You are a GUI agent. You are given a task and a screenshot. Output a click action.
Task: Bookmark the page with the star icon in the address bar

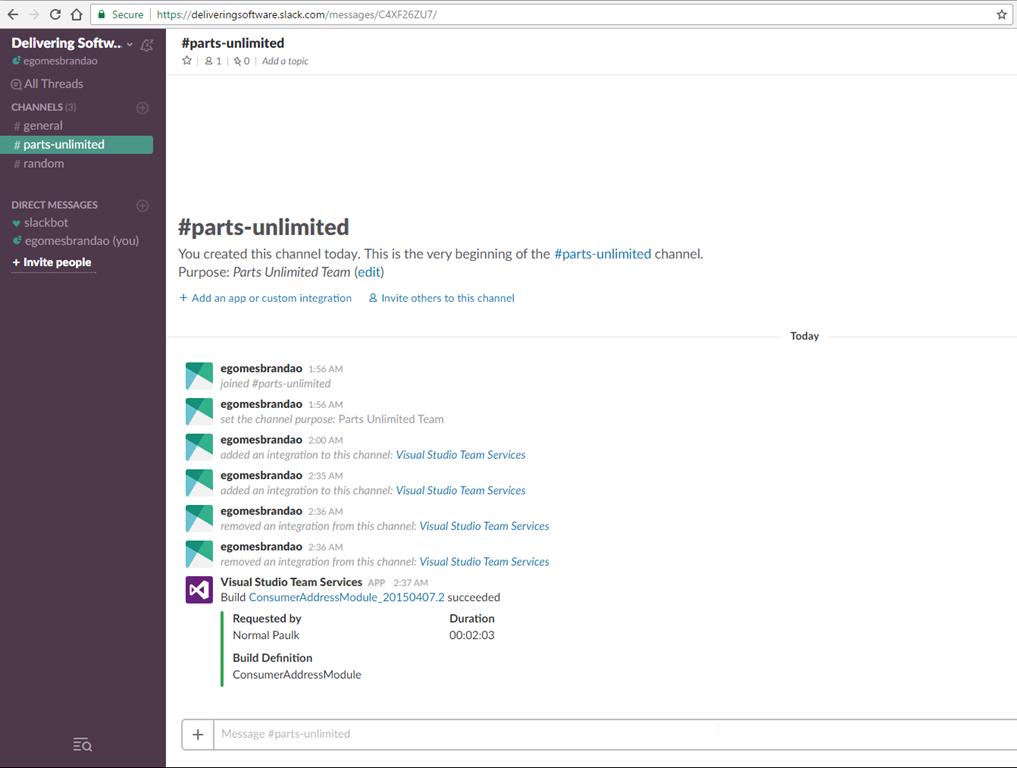1001,14
